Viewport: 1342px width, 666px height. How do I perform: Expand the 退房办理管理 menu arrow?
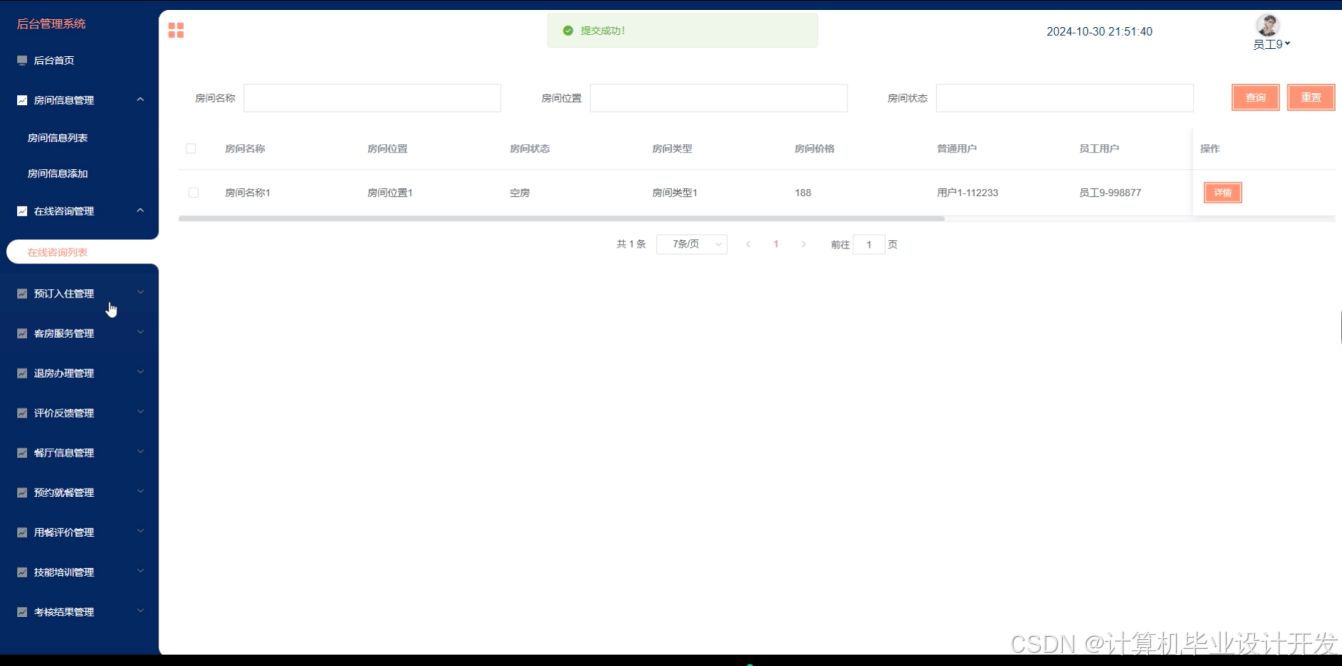(x=140, y=372)
